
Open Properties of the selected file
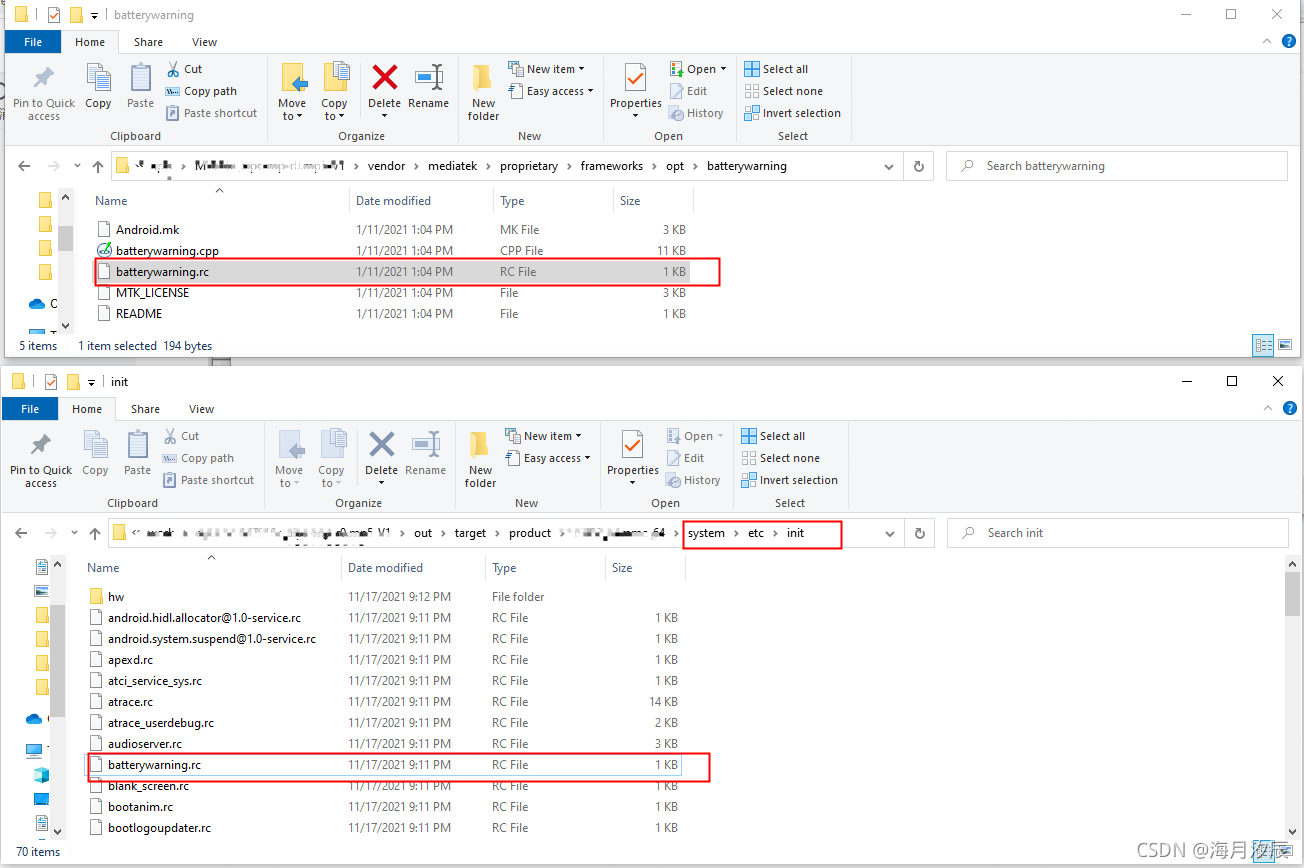pyautogui.click(x=635, y=90)
